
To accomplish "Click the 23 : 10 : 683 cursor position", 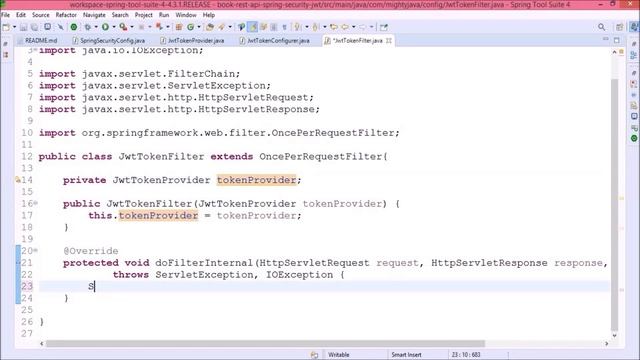I will pos(466,355).
